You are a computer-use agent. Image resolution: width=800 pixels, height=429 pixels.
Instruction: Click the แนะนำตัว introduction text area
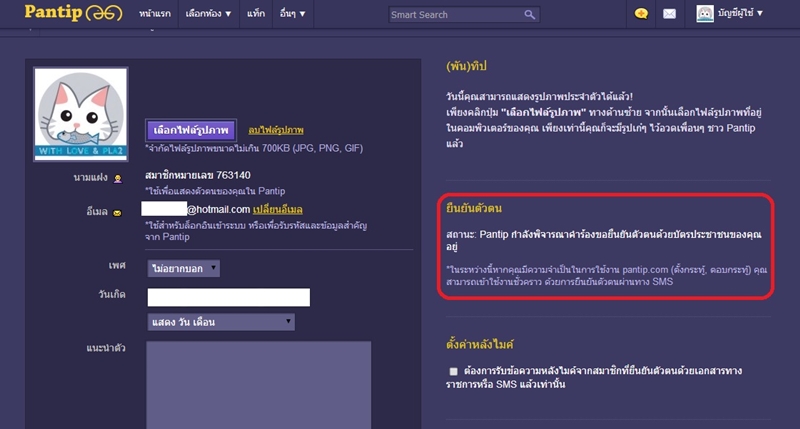coord(259,385)
